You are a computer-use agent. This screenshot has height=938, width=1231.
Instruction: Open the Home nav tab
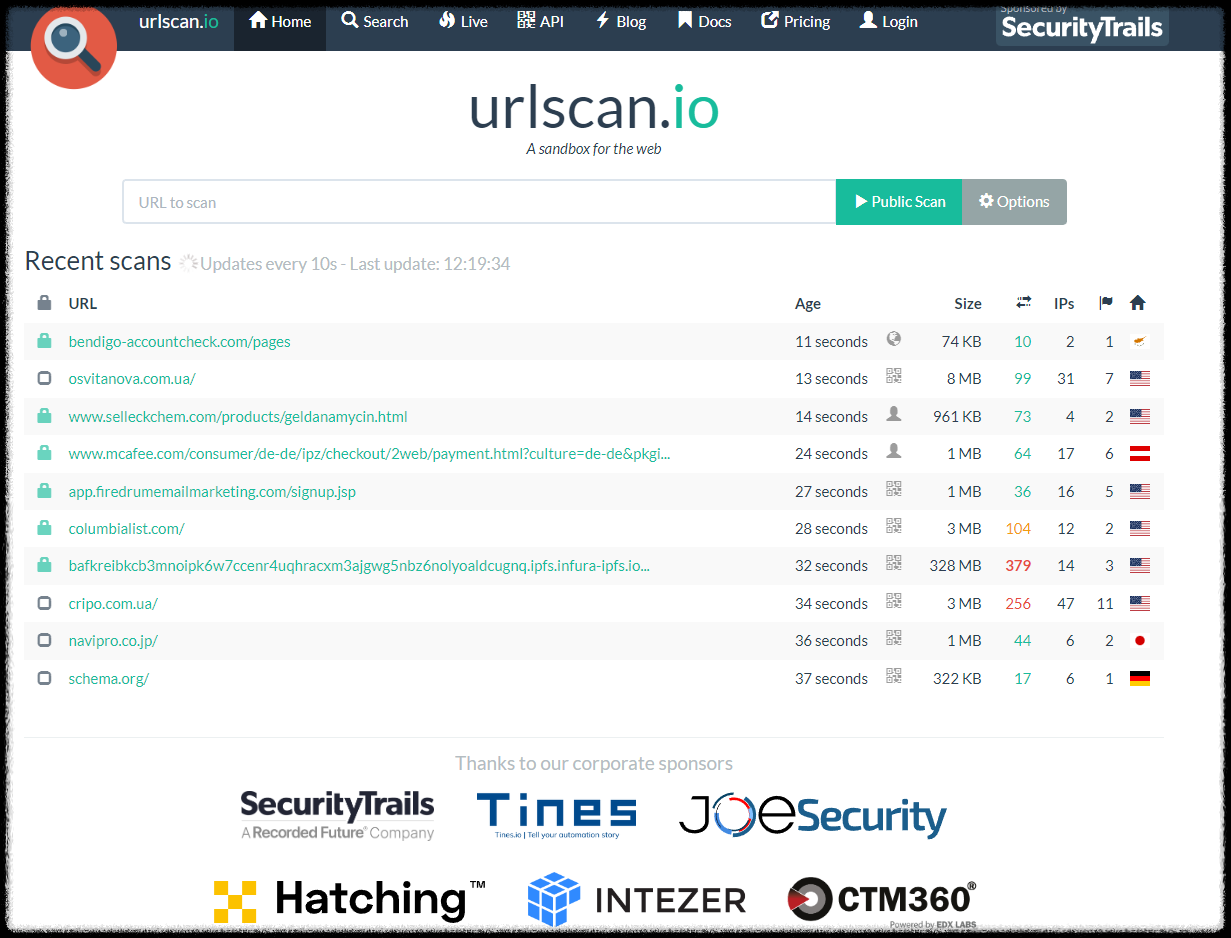coord(280,22)
